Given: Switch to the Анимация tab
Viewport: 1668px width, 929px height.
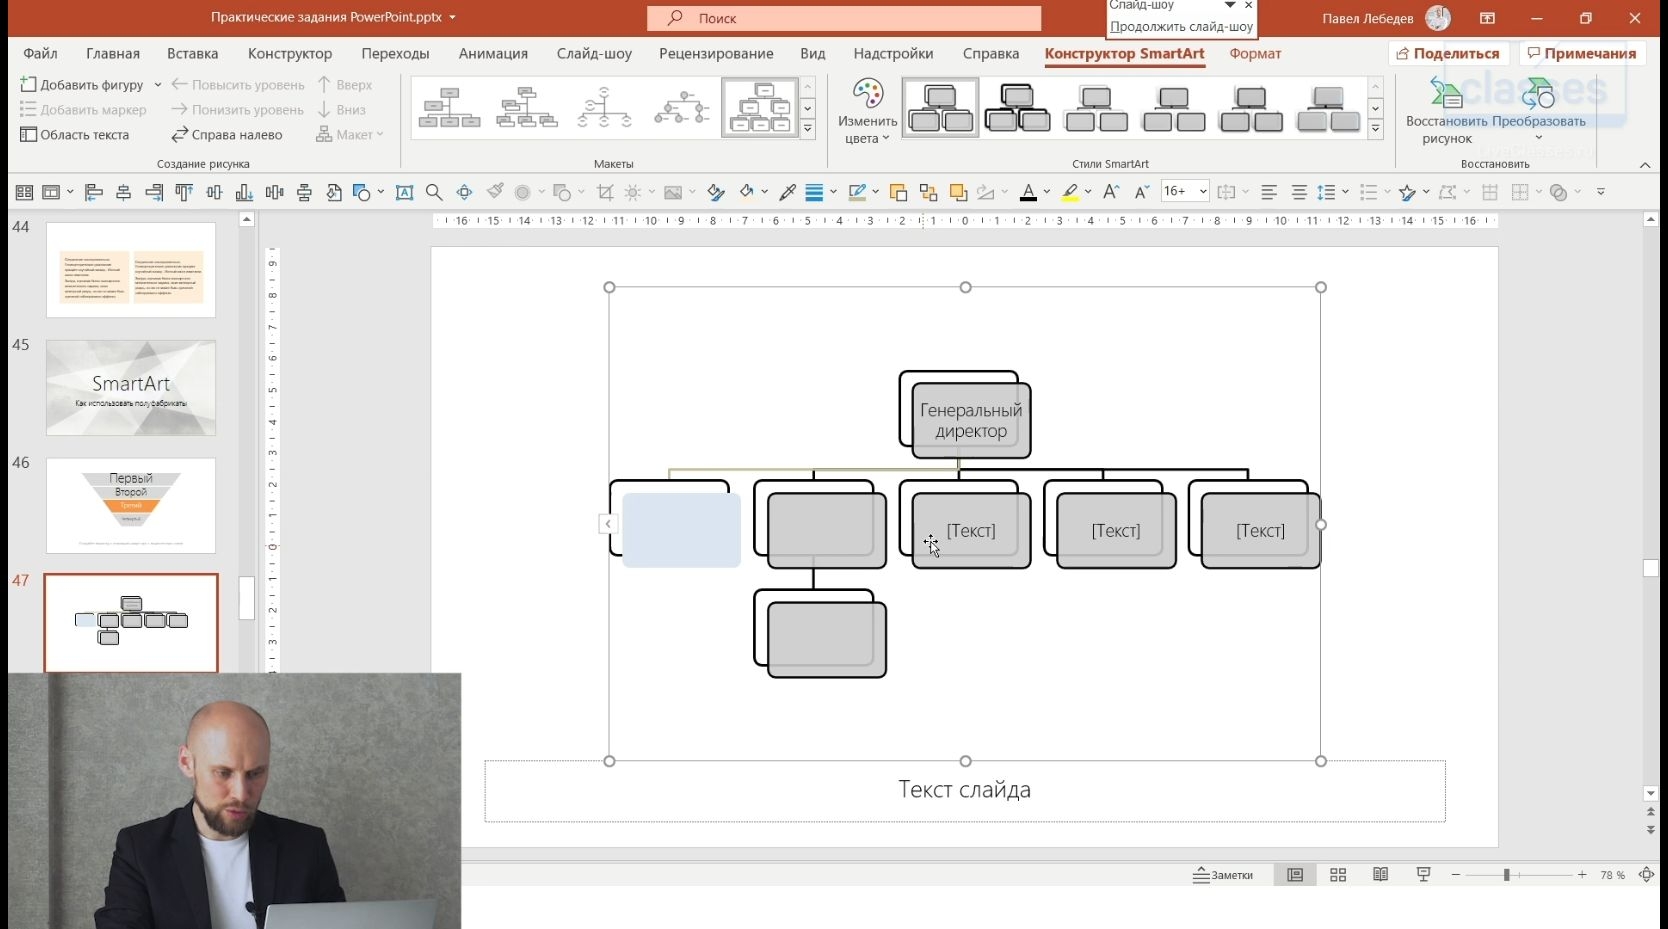Looking at the screenshot, I should point(493,54).
